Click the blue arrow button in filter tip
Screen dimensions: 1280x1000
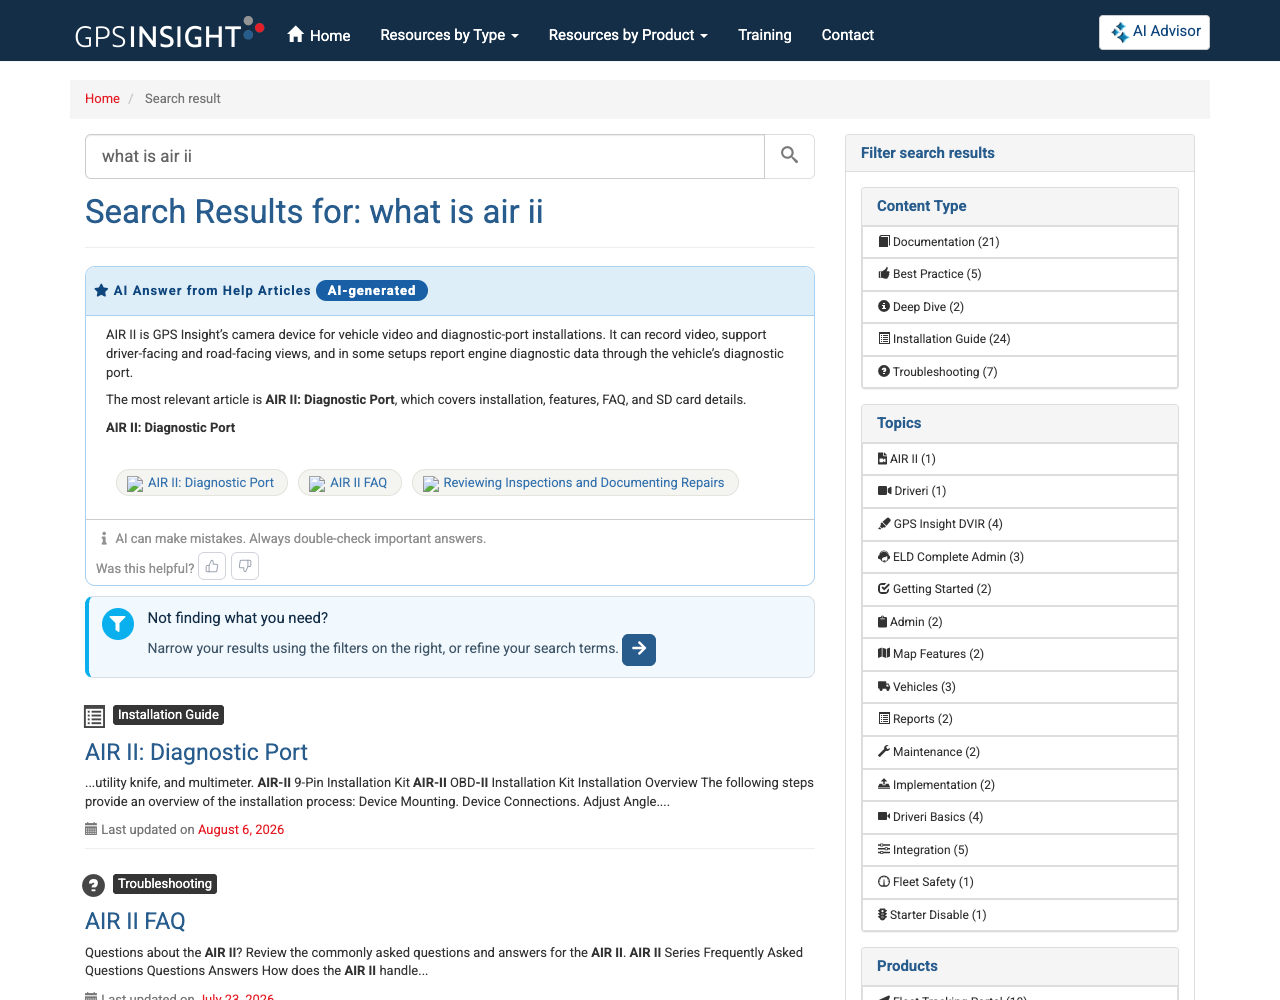click(x=639, y=649)
